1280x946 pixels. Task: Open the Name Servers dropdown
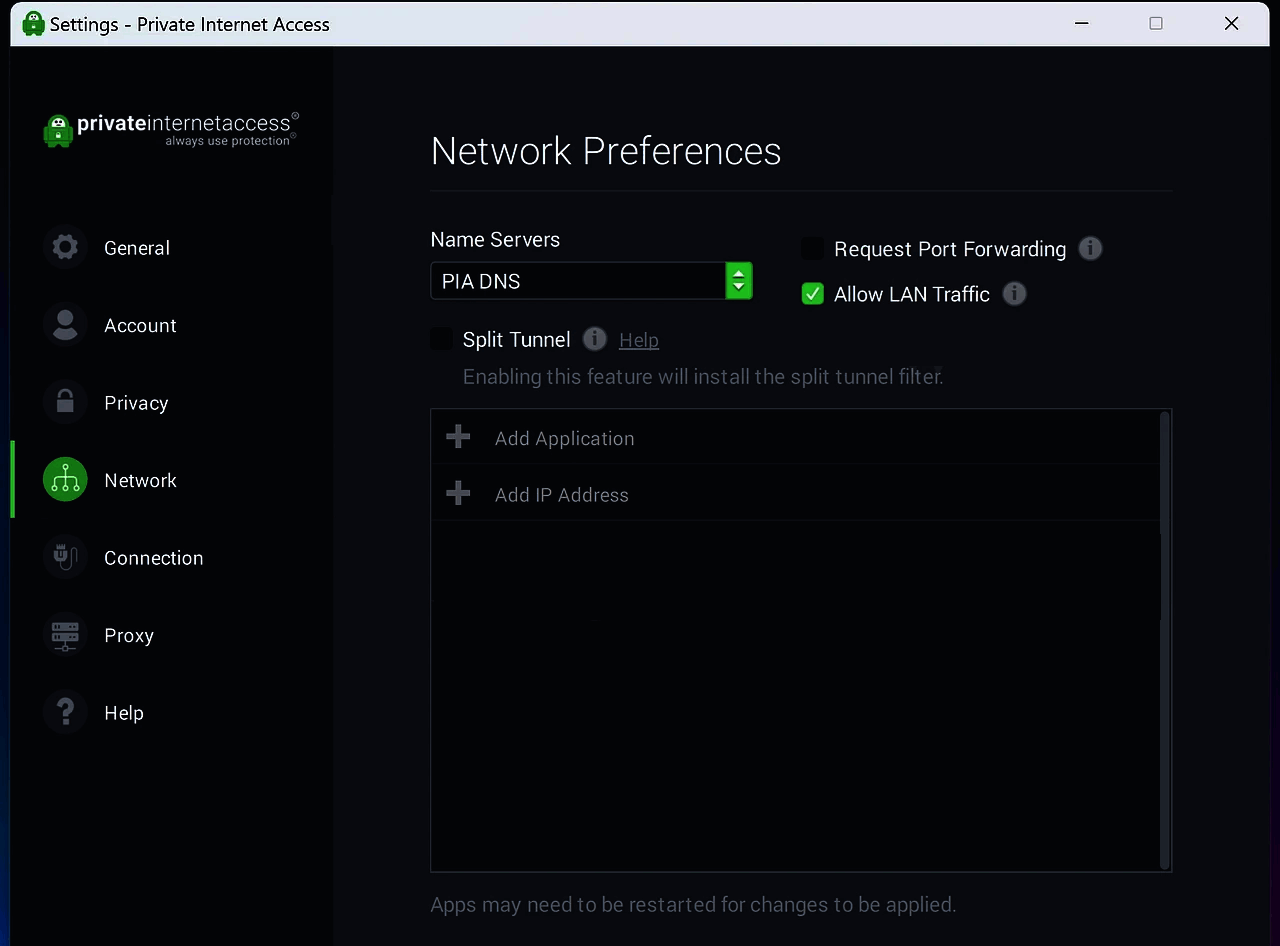pyautogui.click(x=578, y=281)
